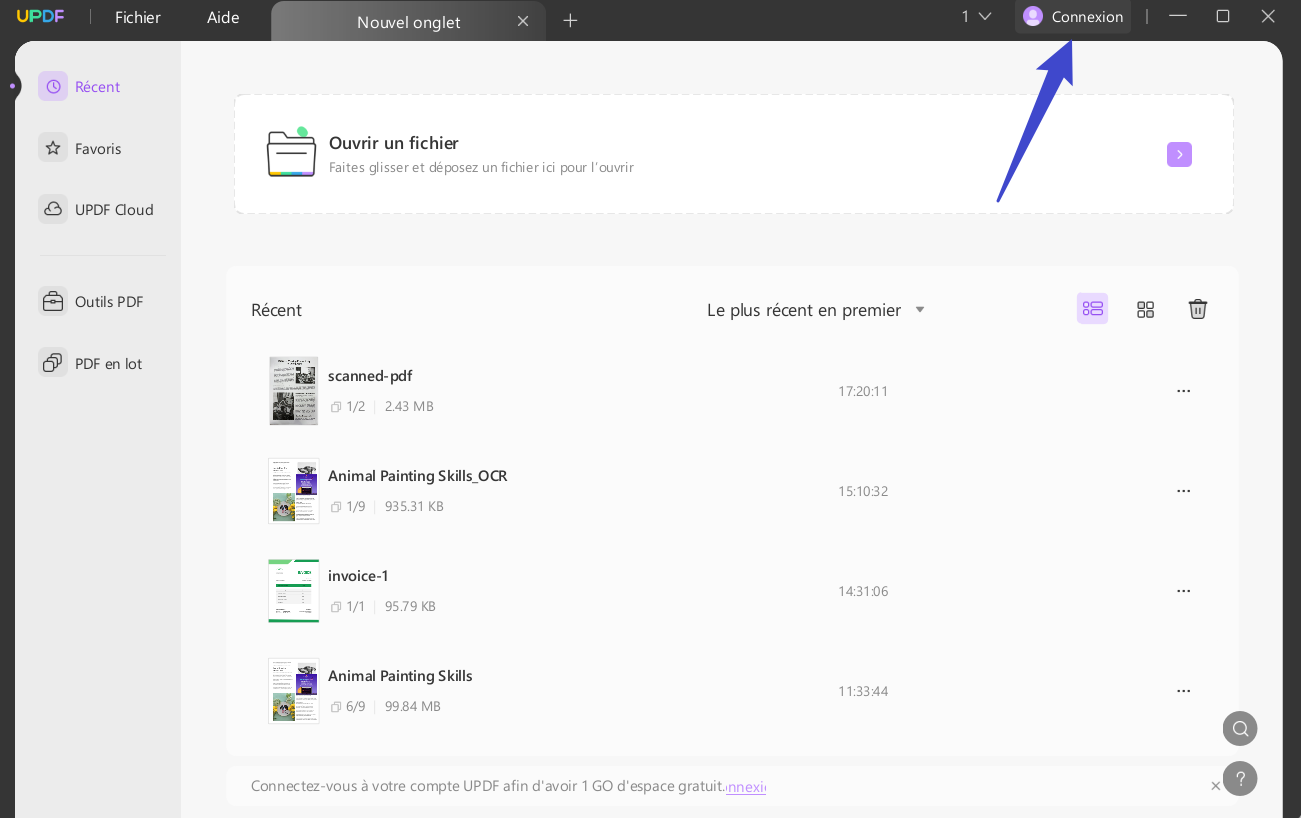Click the Récent list heading
1301x818 pixels.
(x=276, y=310)
